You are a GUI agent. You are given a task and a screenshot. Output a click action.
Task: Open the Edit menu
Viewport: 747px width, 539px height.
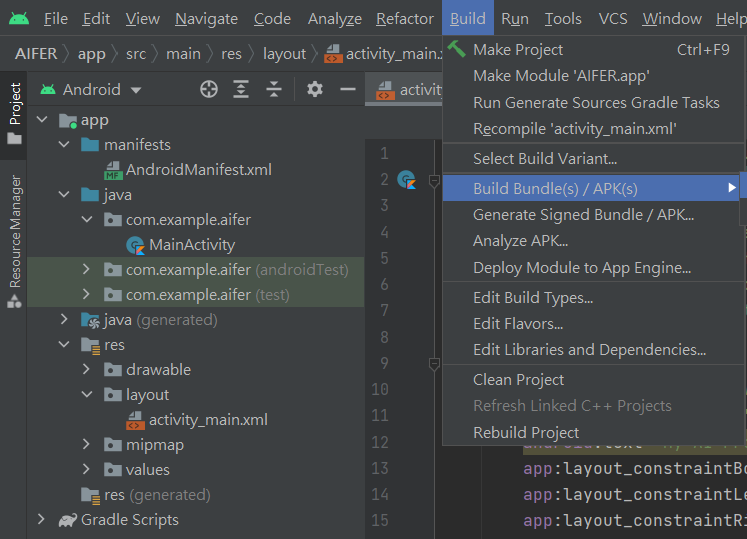pyautogui.click(x=96, y=19)
